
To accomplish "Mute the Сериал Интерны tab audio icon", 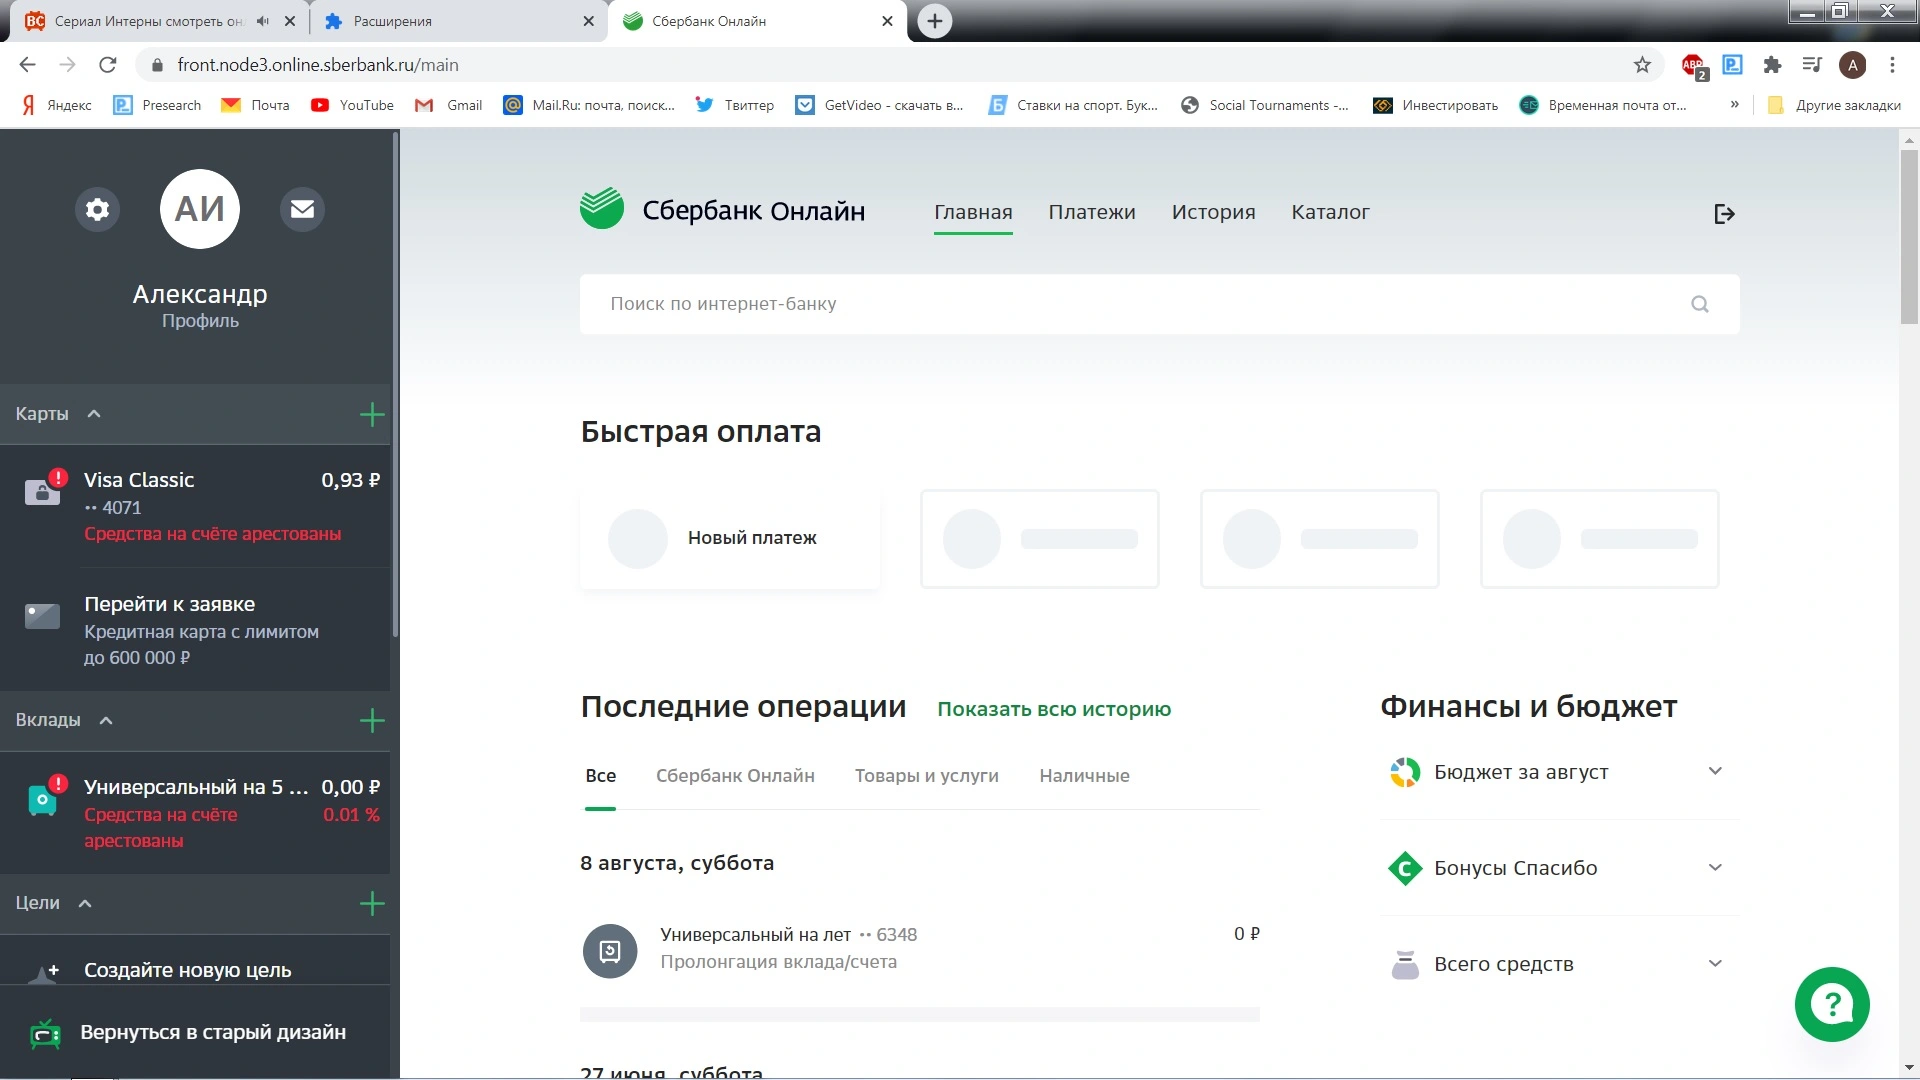I will point(263,21).
